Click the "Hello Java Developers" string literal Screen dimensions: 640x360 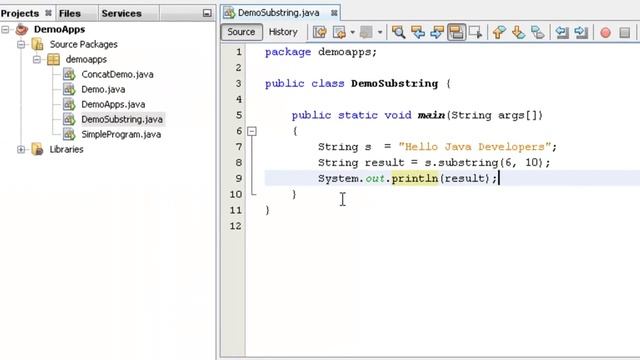474,147
